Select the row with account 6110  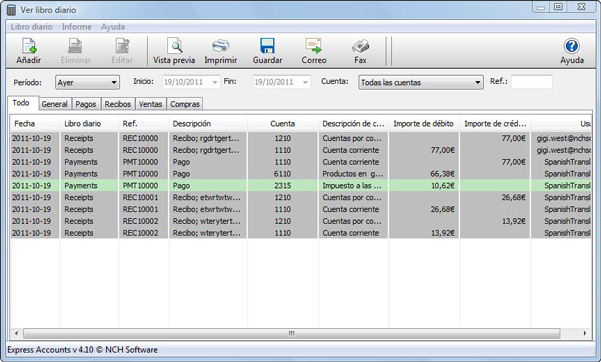[301, 174]
